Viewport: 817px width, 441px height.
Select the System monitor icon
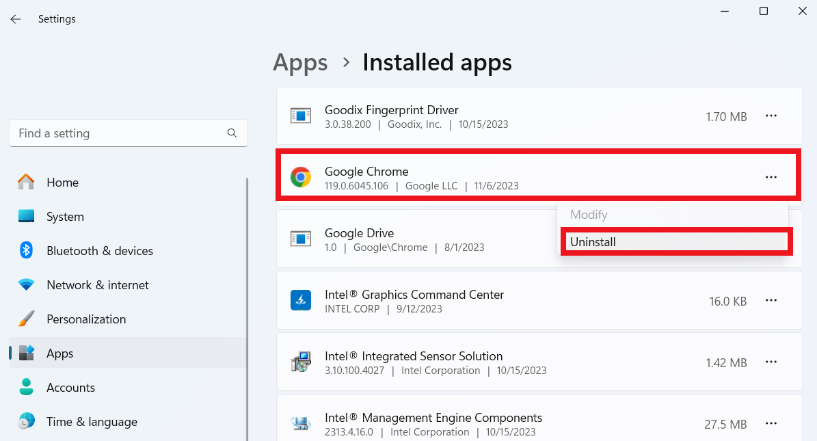(26, 216)
